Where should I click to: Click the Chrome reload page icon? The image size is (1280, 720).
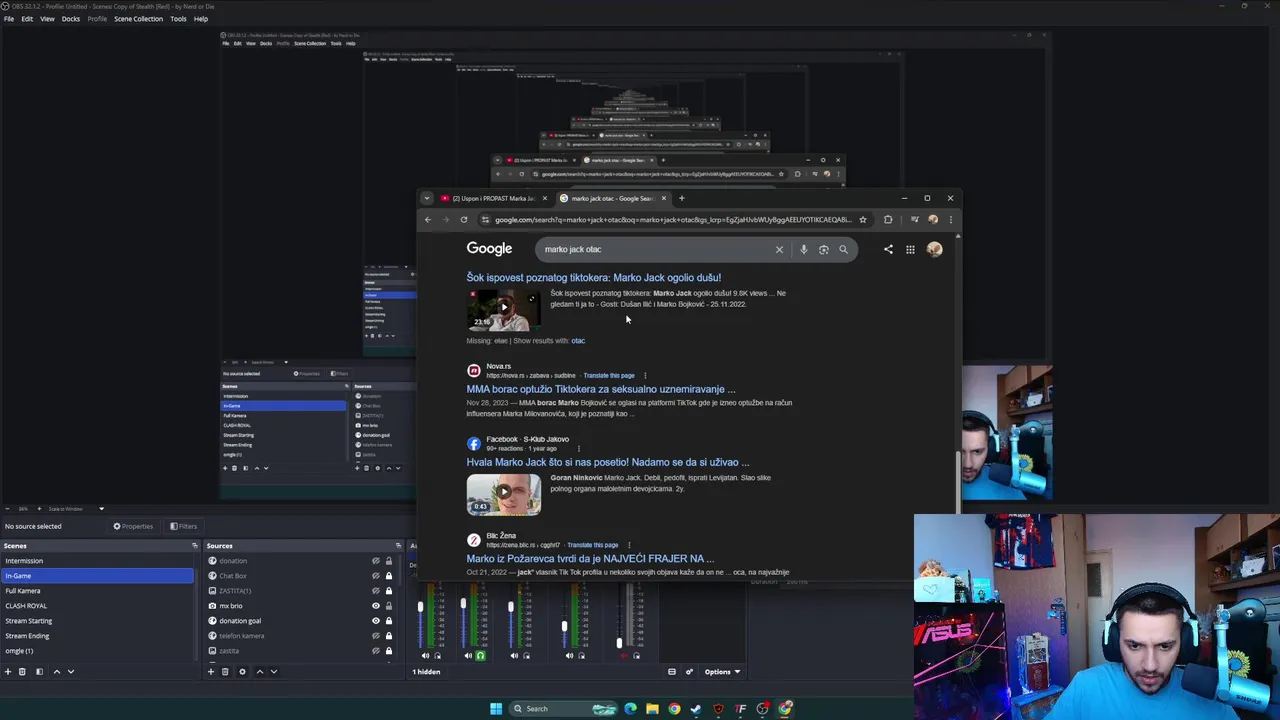tap(464, 220)
